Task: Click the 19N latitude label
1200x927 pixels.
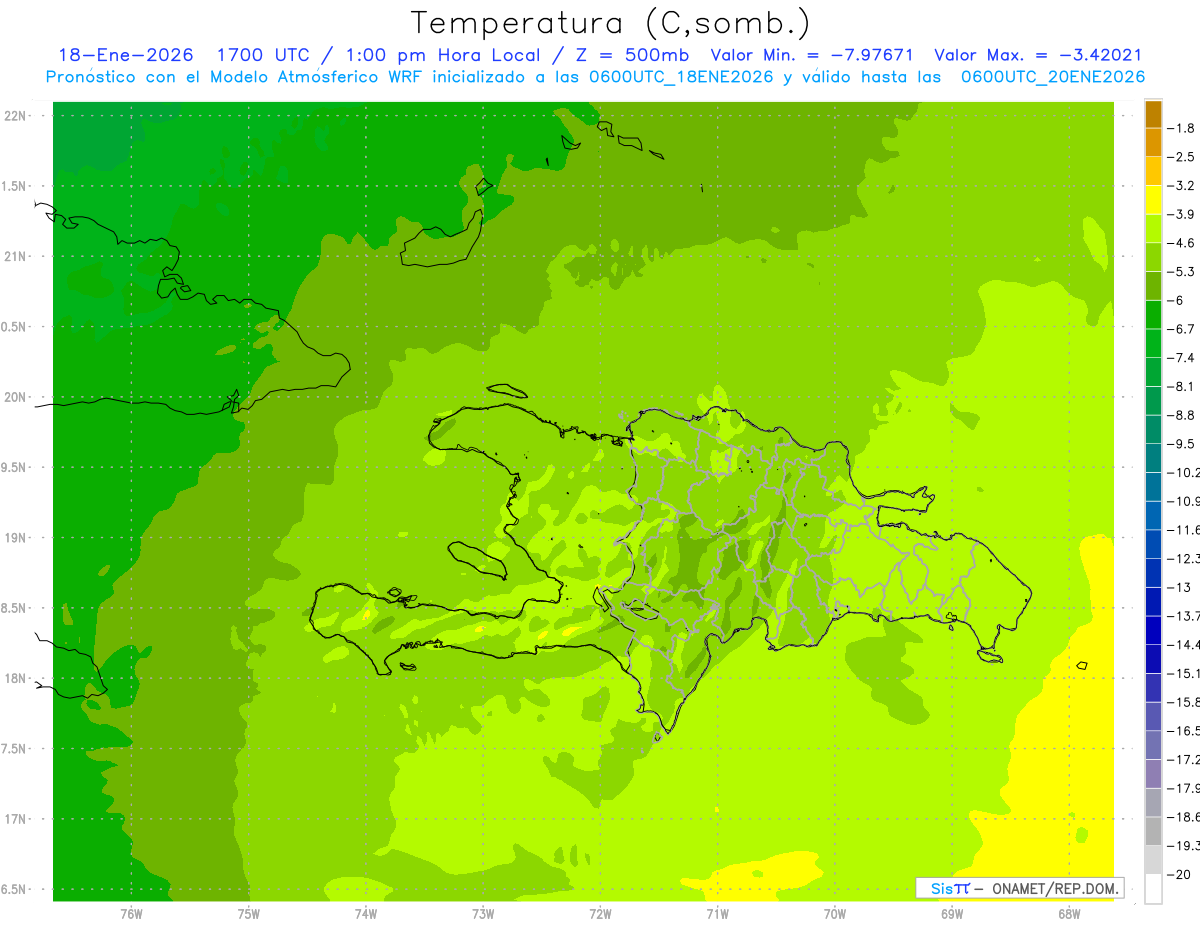Action: [x=16, y=538]
